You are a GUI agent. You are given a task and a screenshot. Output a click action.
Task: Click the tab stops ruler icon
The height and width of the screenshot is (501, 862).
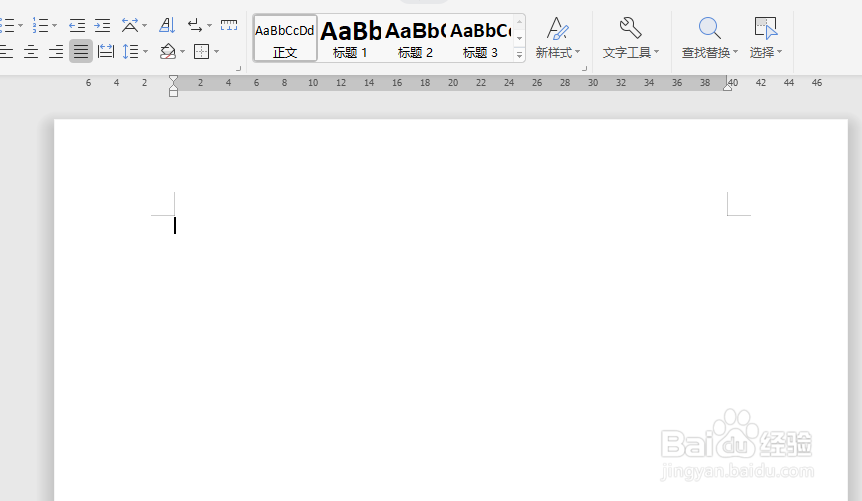coord(229,25)
